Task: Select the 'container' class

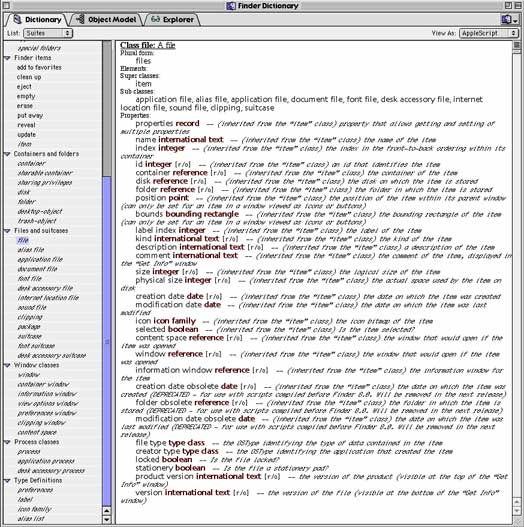Action: (x=32, y=163)
